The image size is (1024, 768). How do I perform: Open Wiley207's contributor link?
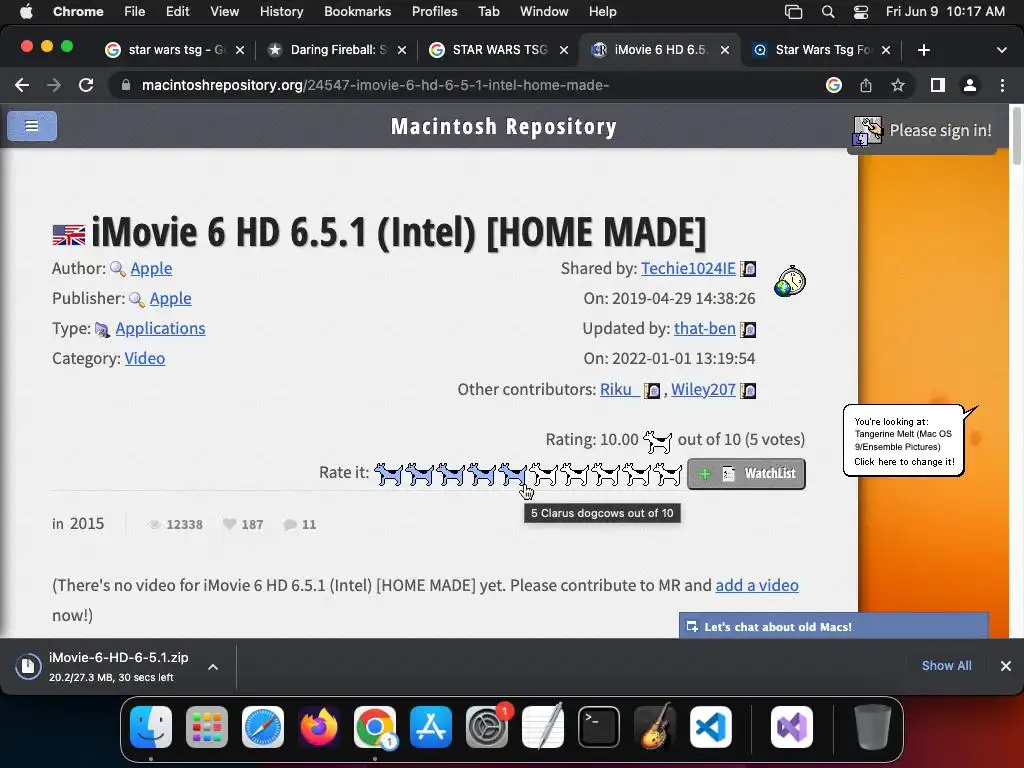click(x=703, y=389)
